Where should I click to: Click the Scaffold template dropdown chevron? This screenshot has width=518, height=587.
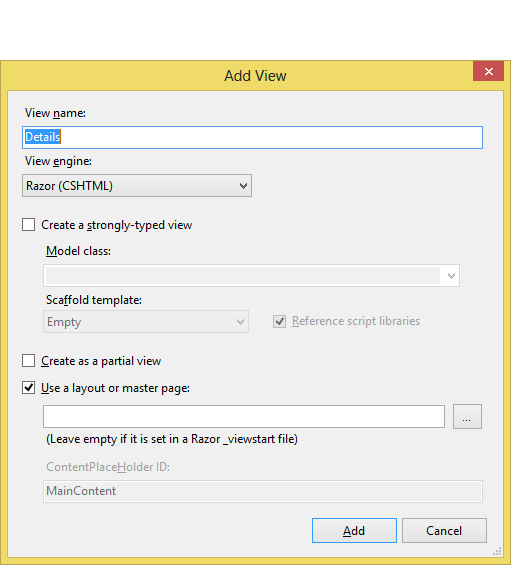[240, 322]
